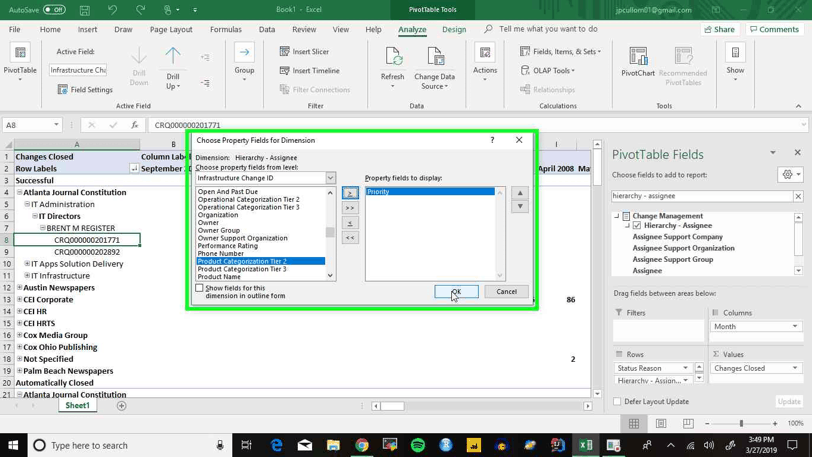The width and height of the screenshot is (814, 459).
Task: Remove all property fields
Action: 350,238
